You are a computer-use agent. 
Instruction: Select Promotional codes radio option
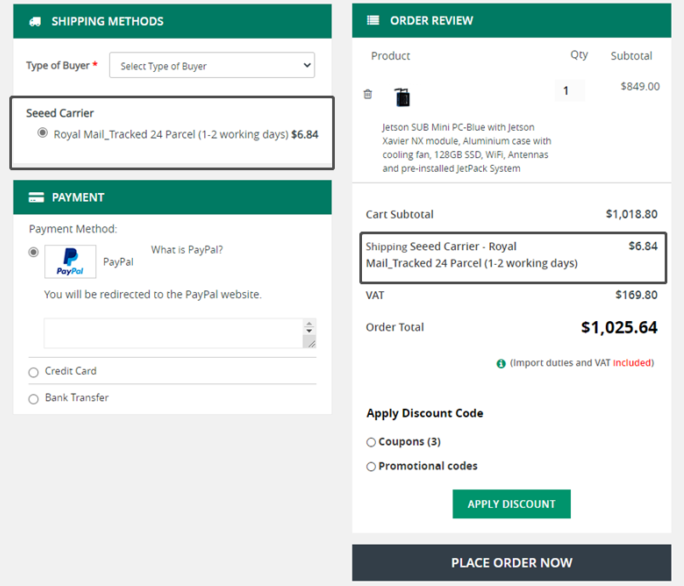[x=371, y=467]
